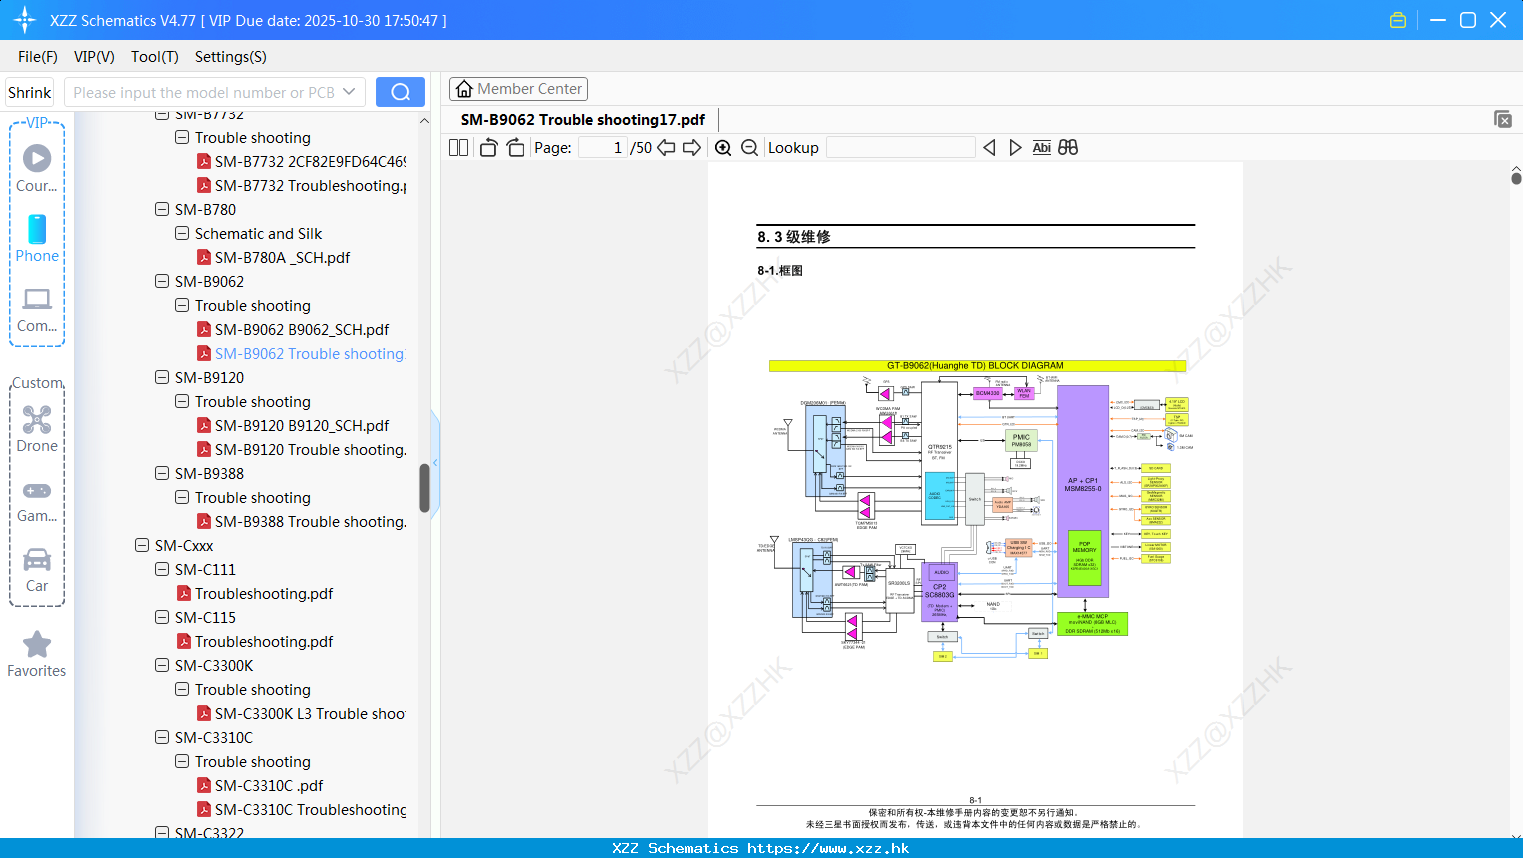Open the Drone category
Viewport: 1523px width, 858px height.
37,429
